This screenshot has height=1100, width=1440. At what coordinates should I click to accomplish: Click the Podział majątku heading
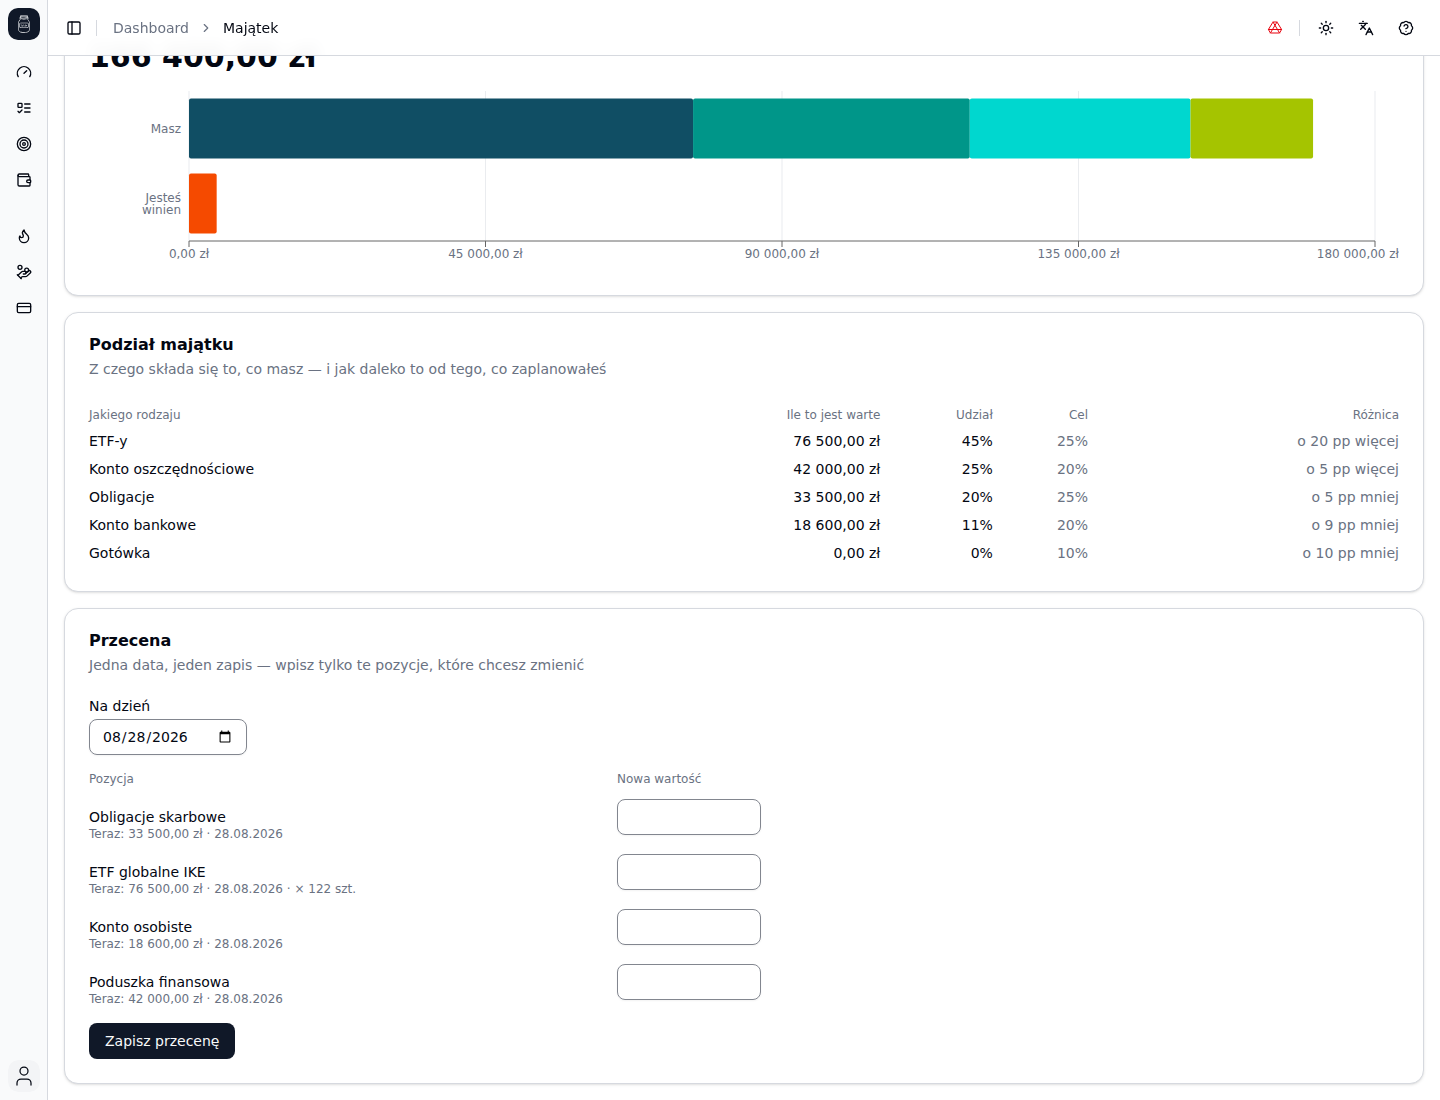161,344
